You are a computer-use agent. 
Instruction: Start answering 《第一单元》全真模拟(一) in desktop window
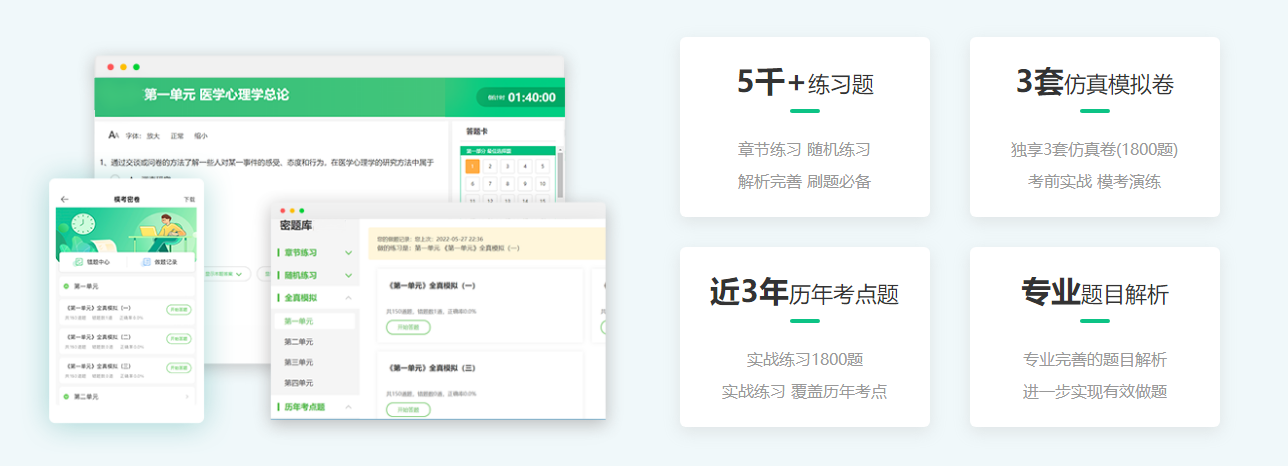coord(408,327)
